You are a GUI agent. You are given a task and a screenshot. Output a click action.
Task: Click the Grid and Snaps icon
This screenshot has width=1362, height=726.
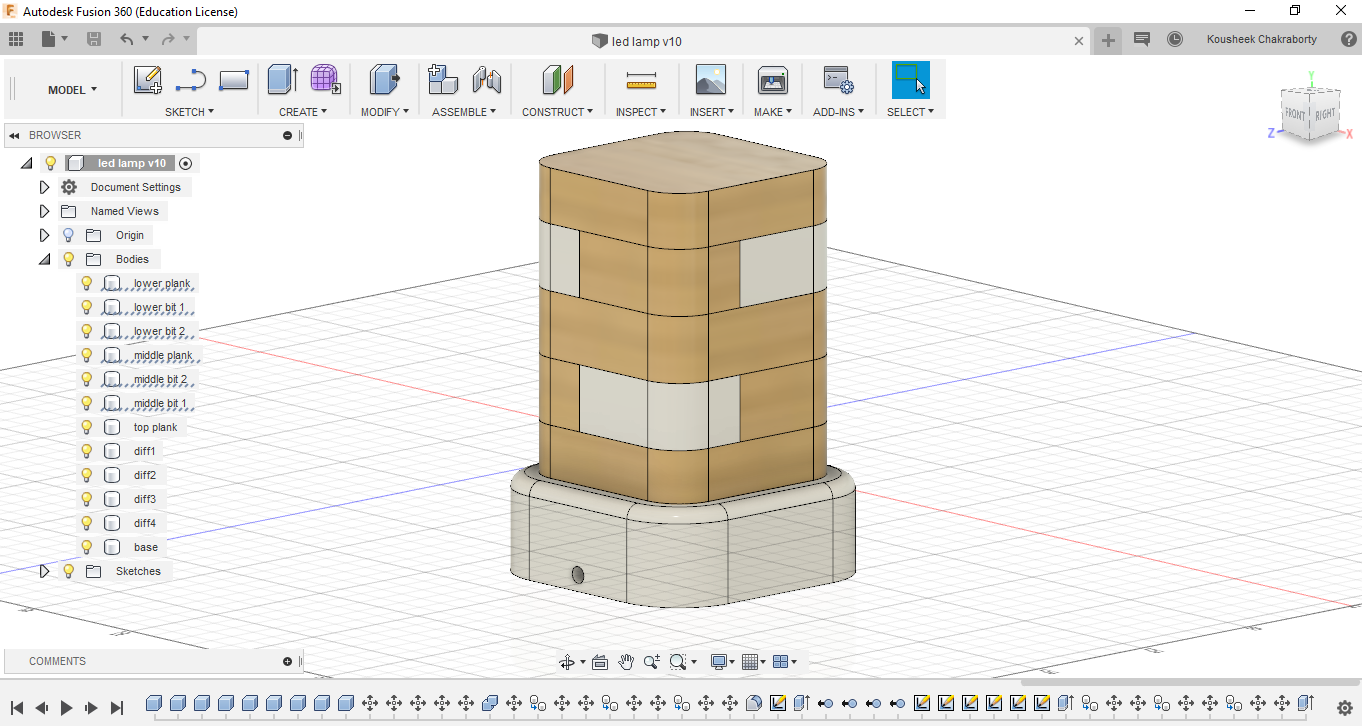tap(751, 661)
